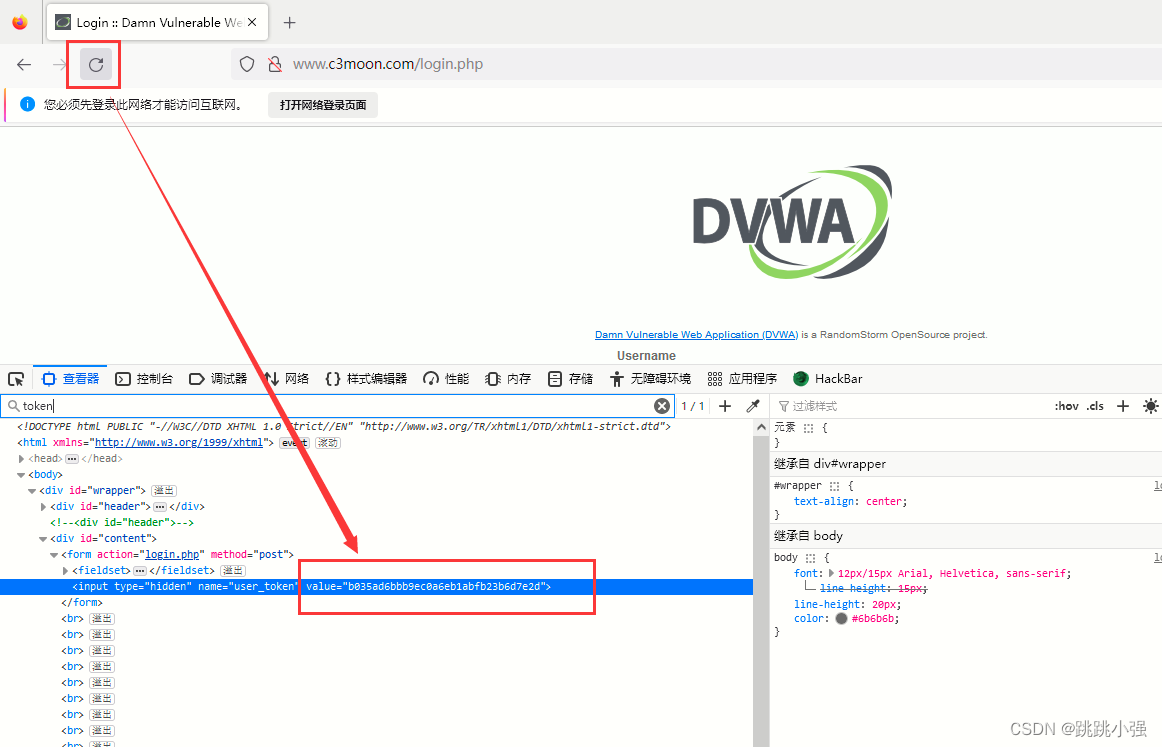This screenshot has width=1162, height=747.
Task: Click the event badge on html tag
Action: pos(294,443)
